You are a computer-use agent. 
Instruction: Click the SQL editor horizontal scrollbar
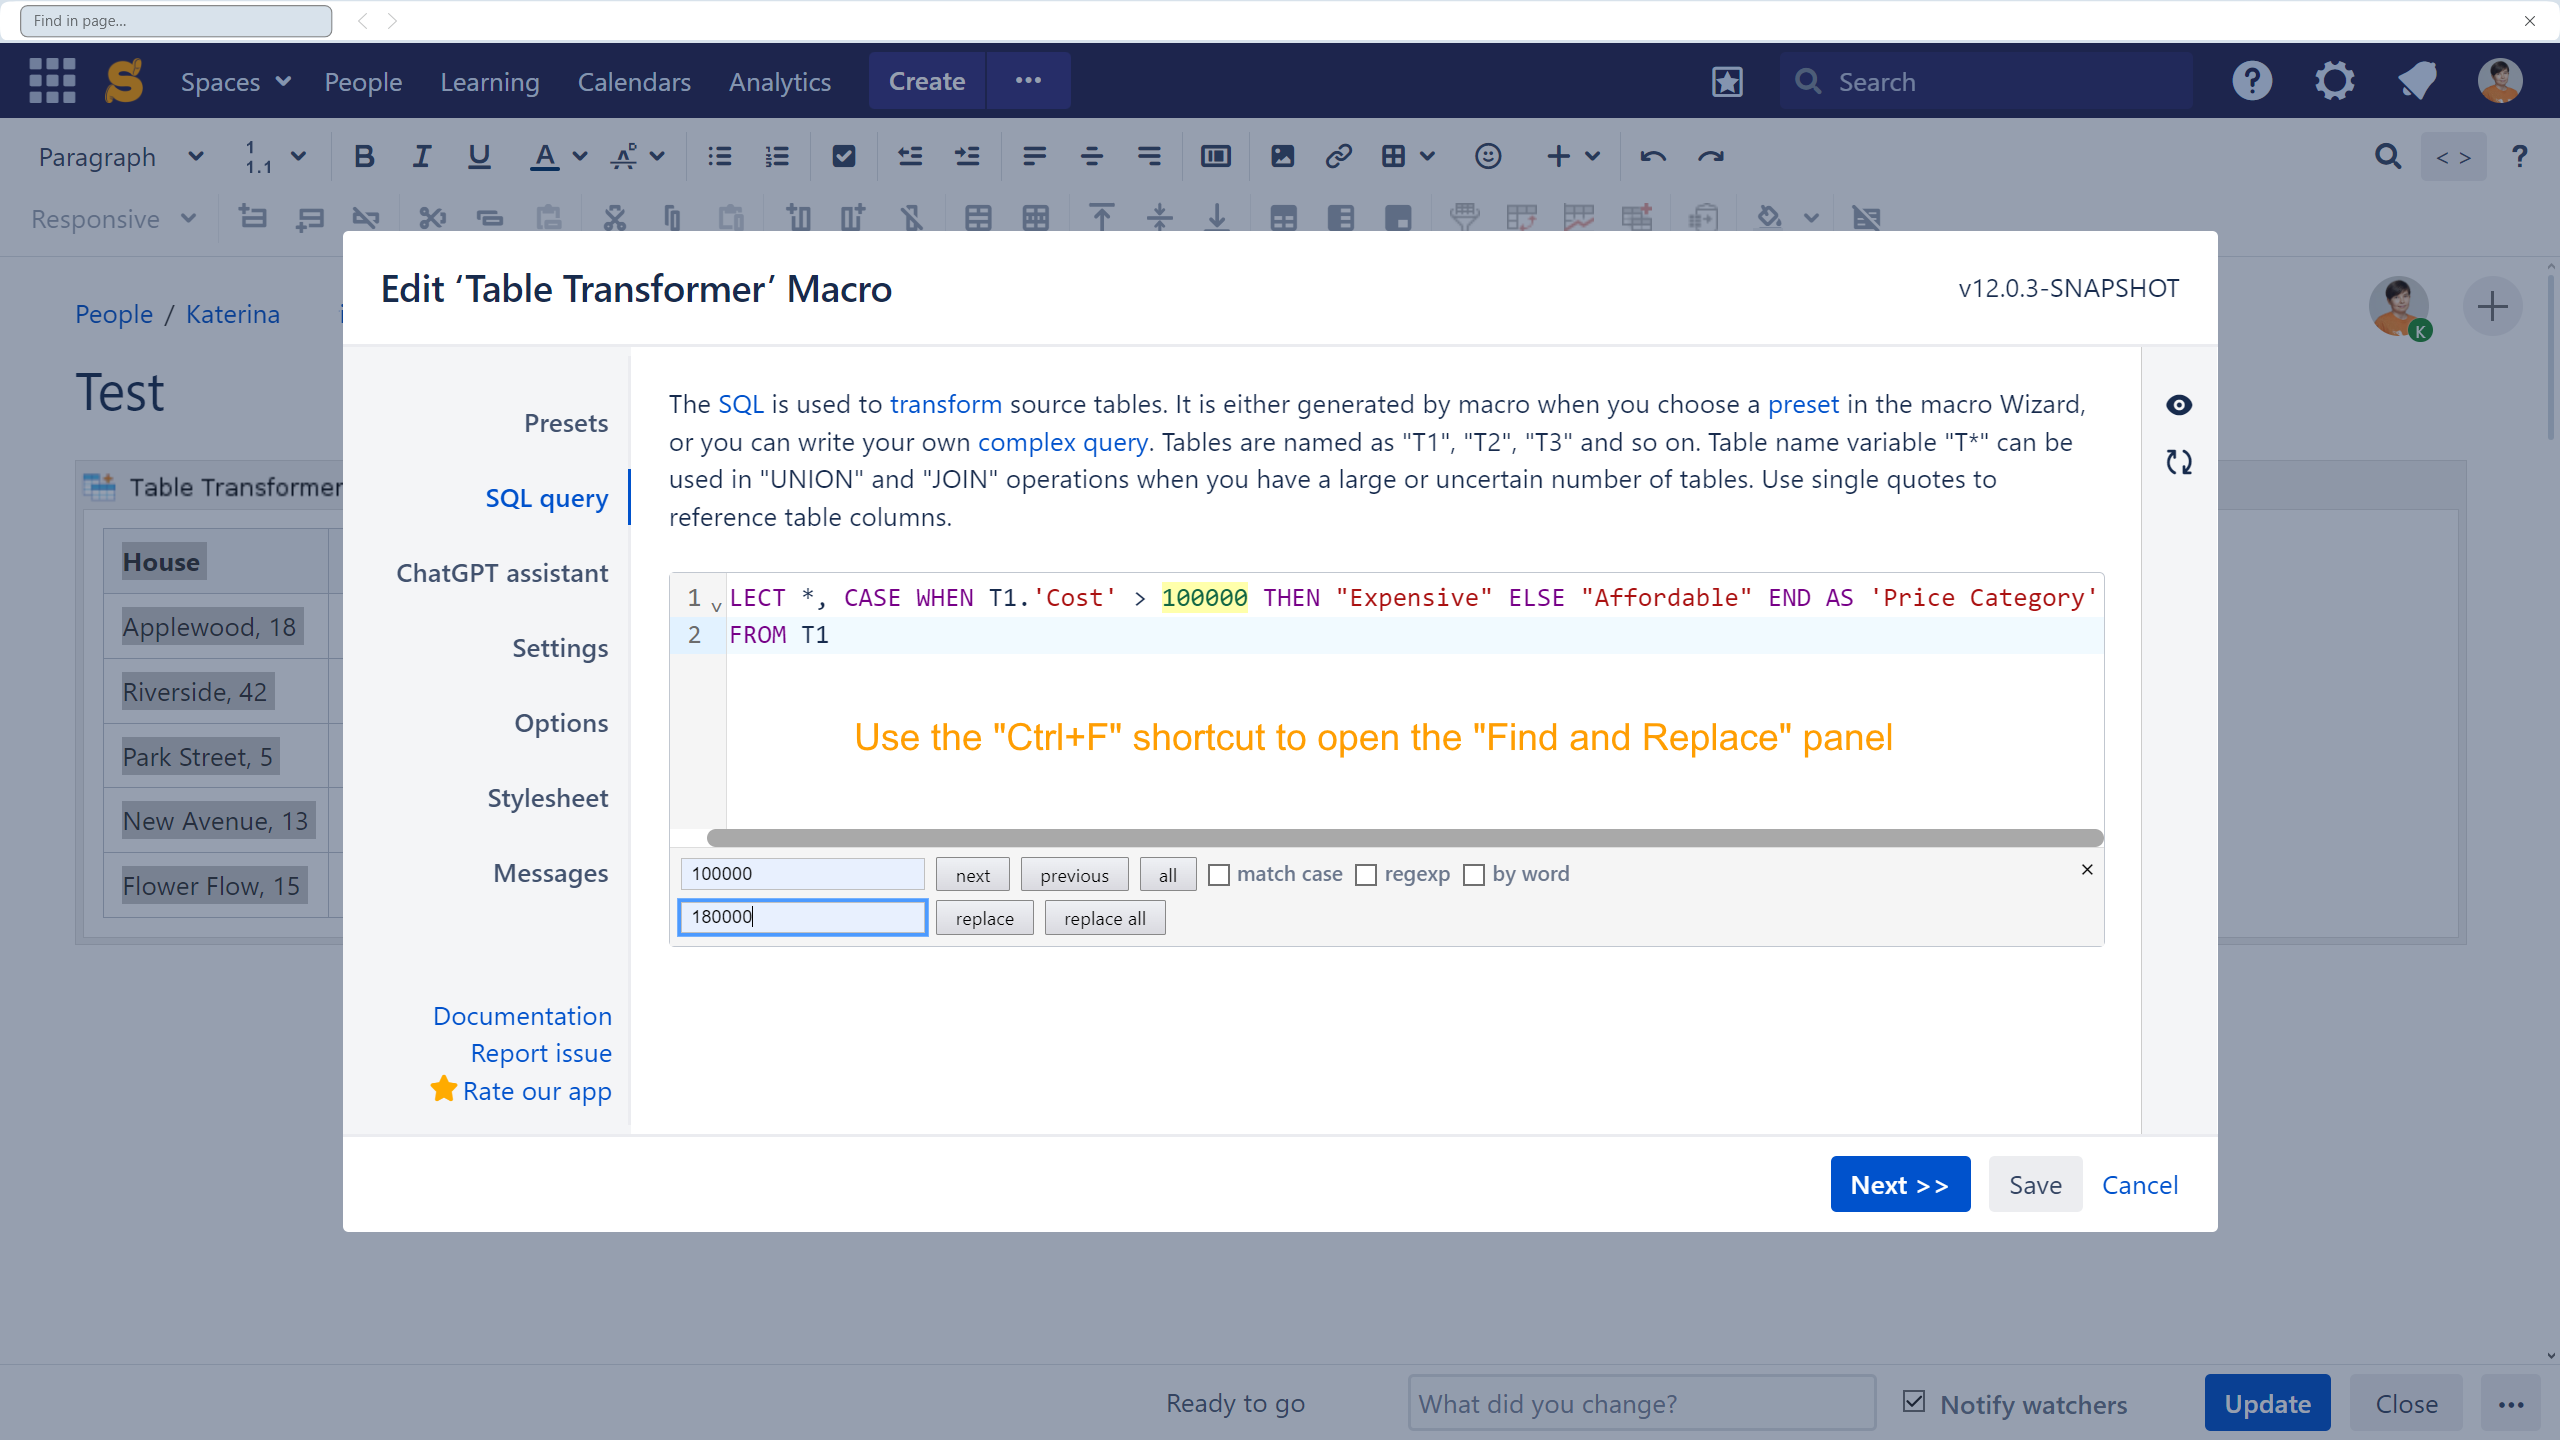click(1404, 838)
